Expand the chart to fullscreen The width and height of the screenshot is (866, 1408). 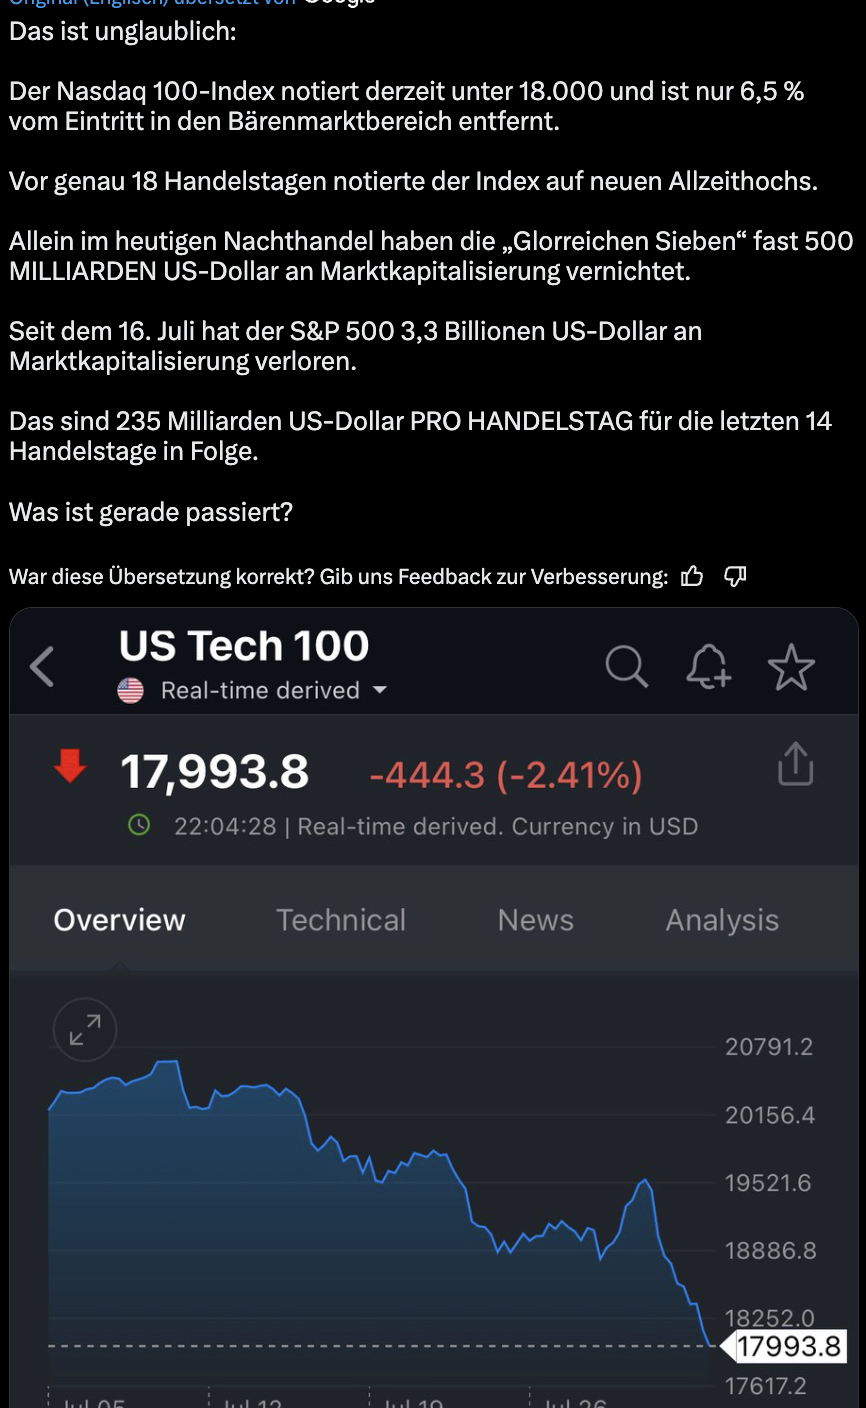(85, 1029)
